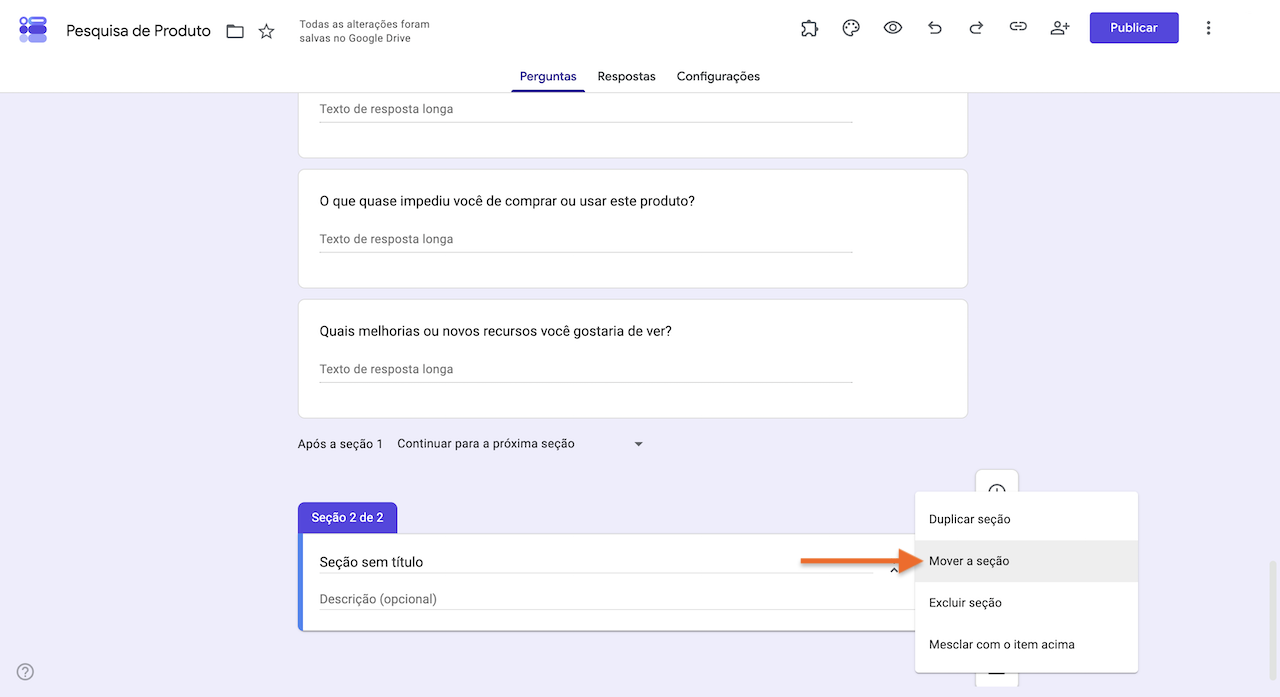Open the add-ons puzzle icon

pos(809,28)
